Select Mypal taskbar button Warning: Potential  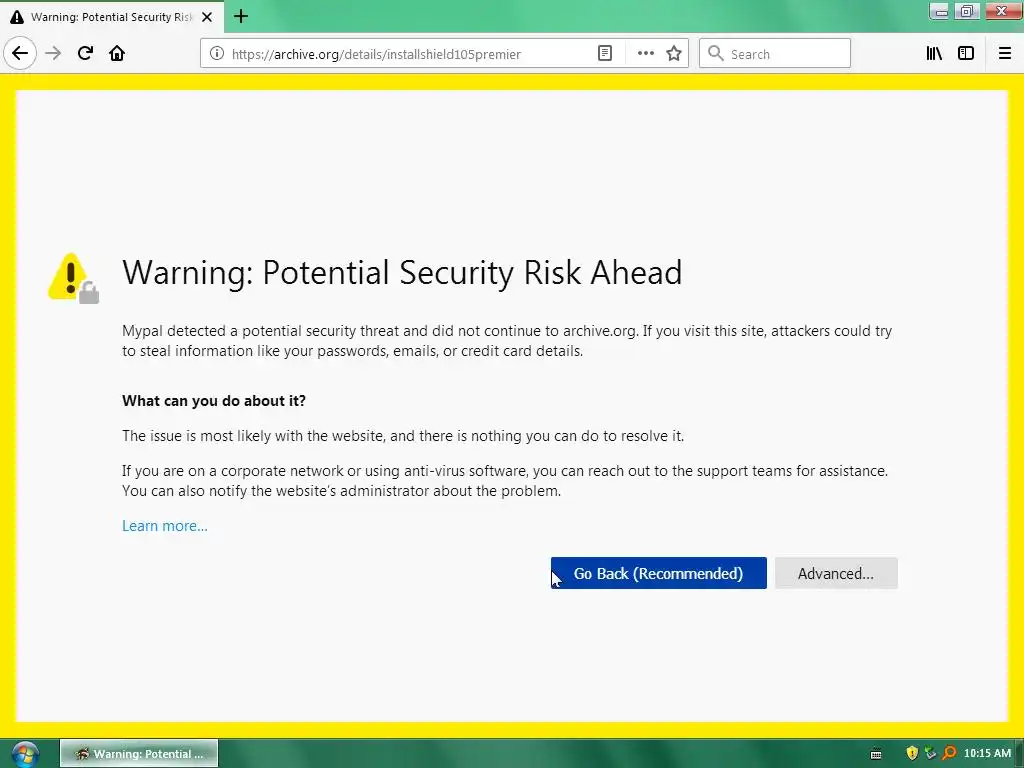(x=139, y=754)
